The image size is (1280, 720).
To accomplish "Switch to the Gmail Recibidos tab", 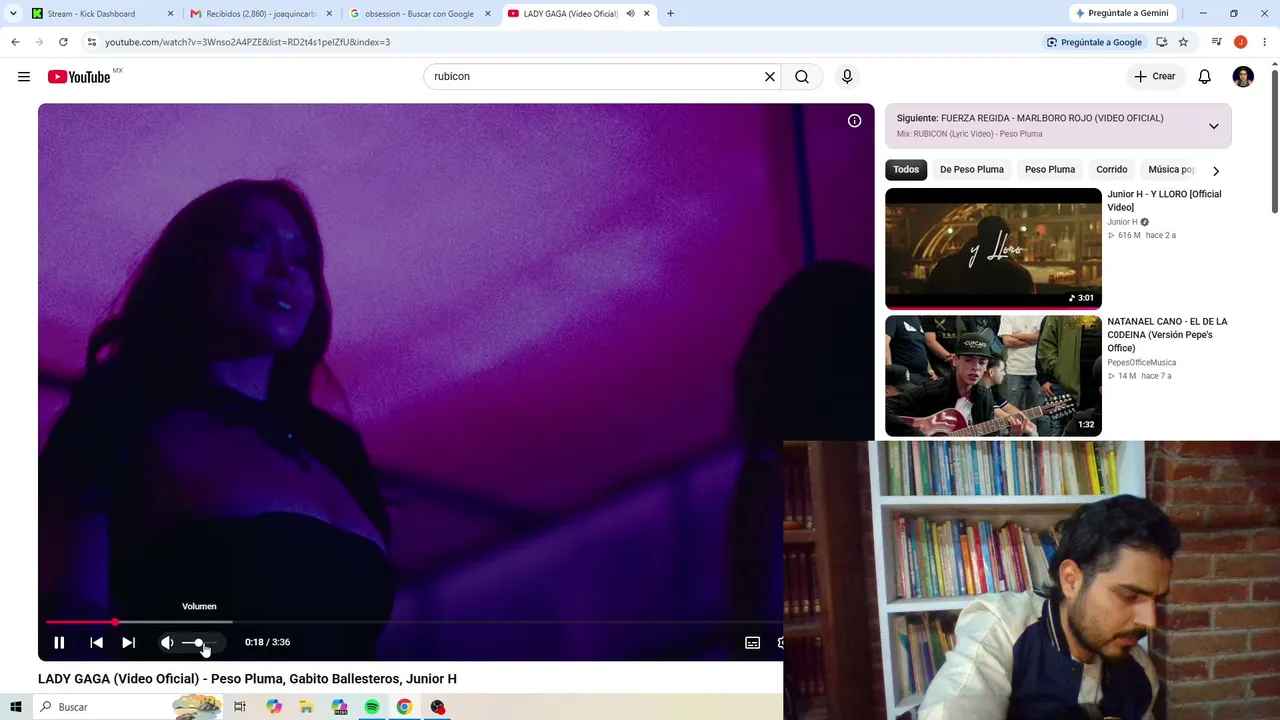I will [x=261, y=14].
